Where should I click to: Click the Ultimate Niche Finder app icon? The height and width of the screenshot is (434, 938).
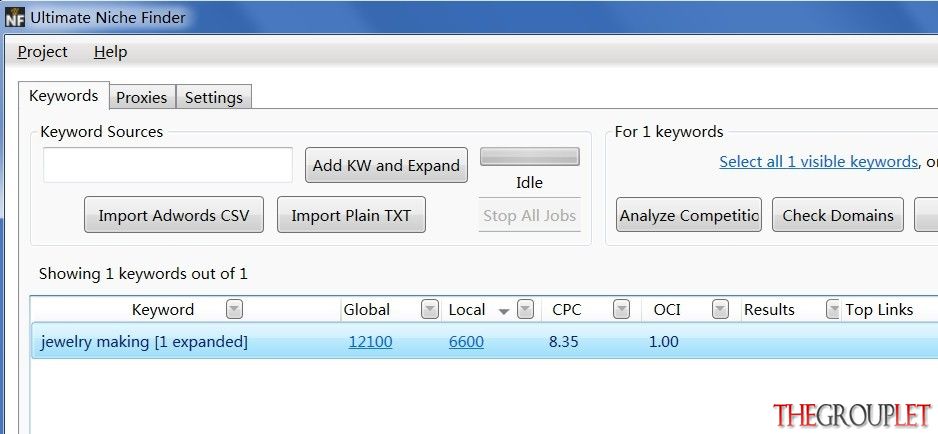14,17
